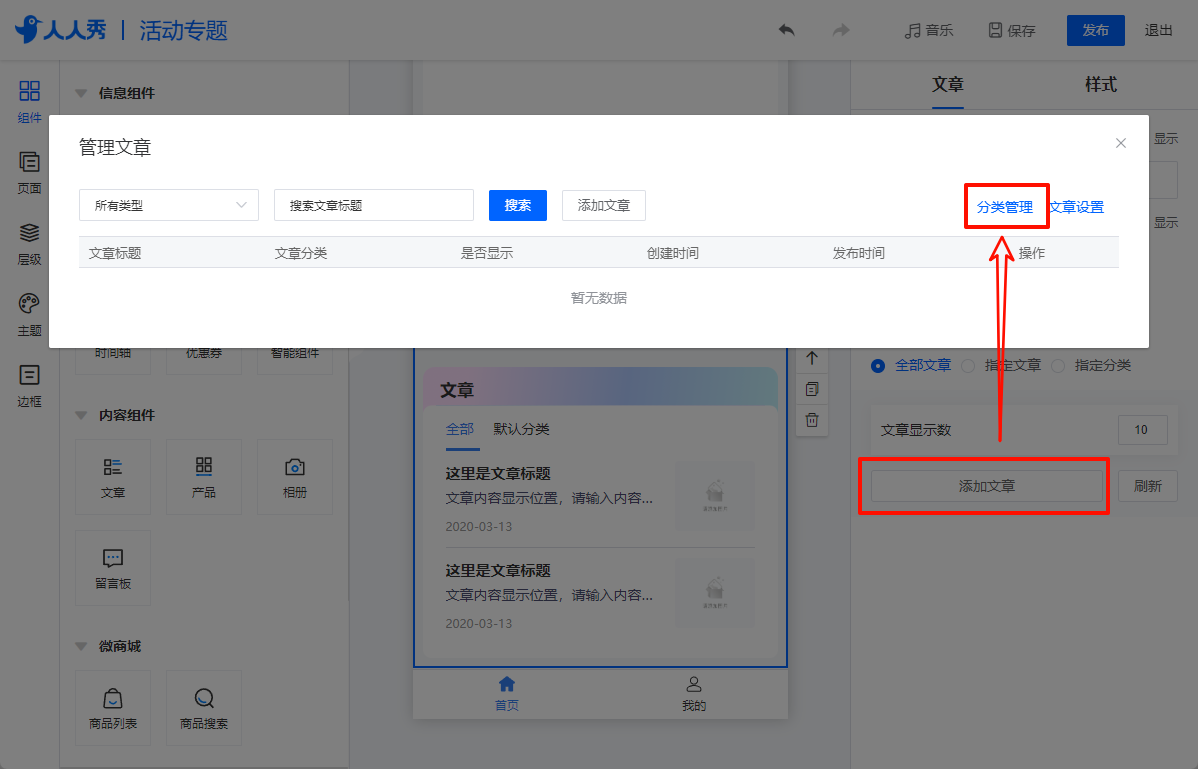This screenshot has height=769, width=1198.
Task: Select the 全部文章 radio option
Action: pyautogui.click(x=878, y=366)
